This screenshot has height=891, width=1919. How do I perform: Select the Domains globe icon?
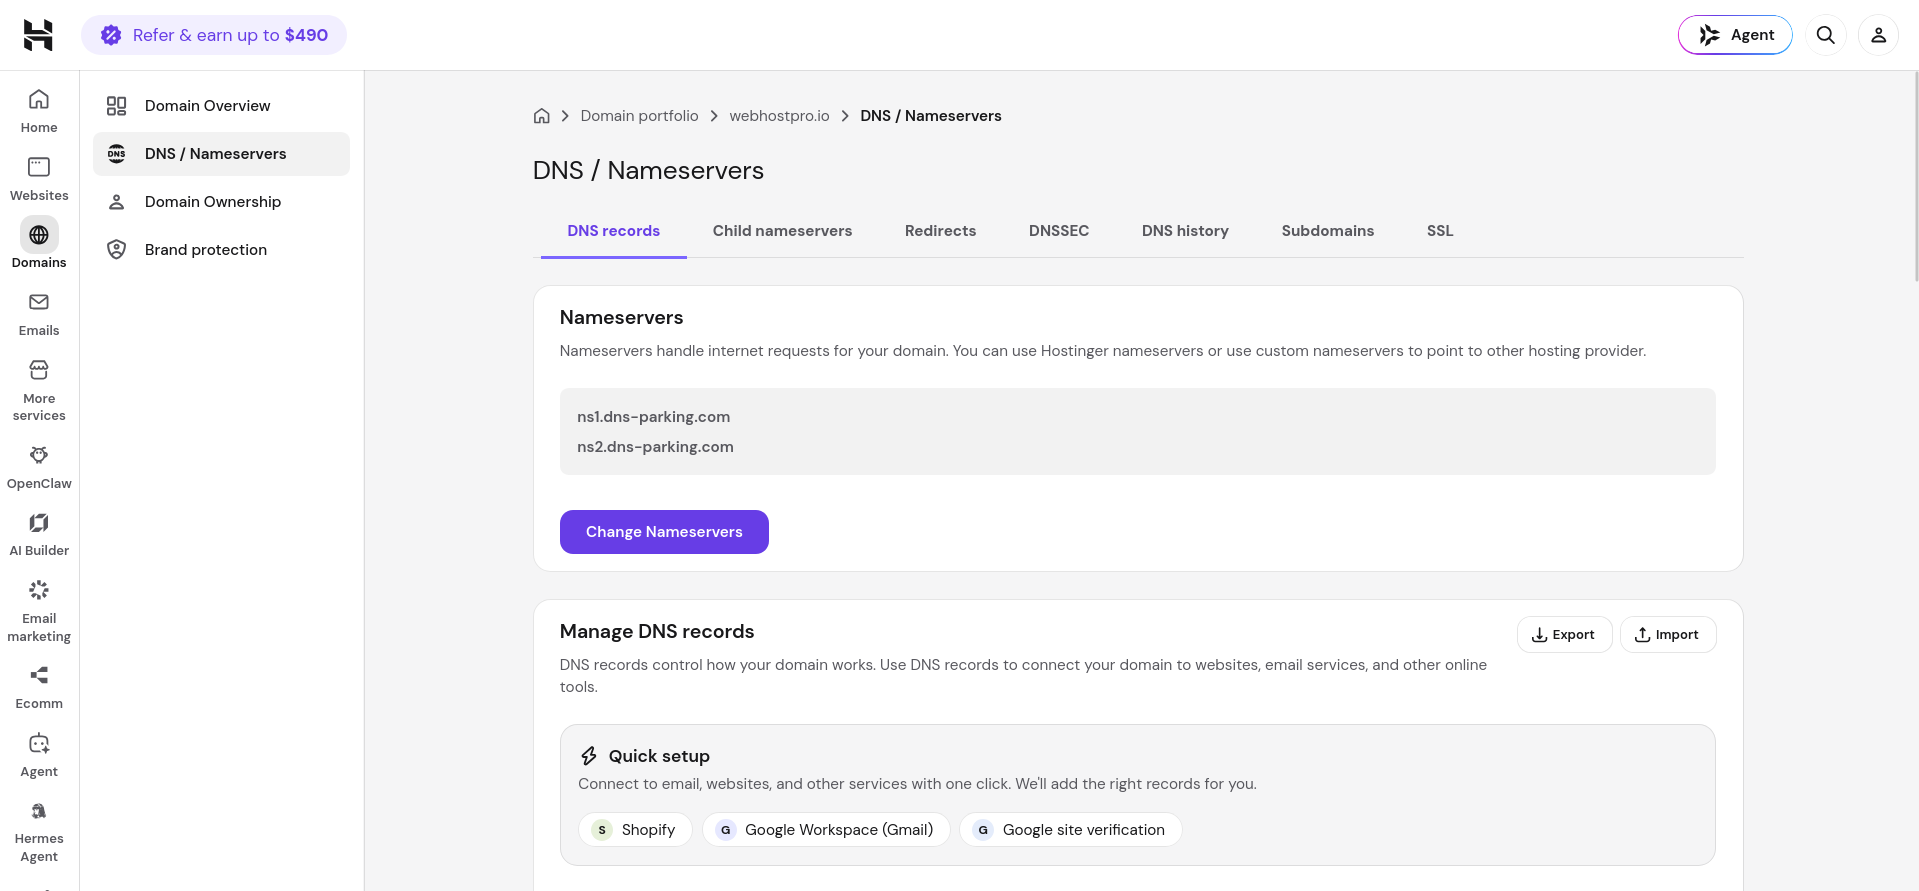pos(39,235)
